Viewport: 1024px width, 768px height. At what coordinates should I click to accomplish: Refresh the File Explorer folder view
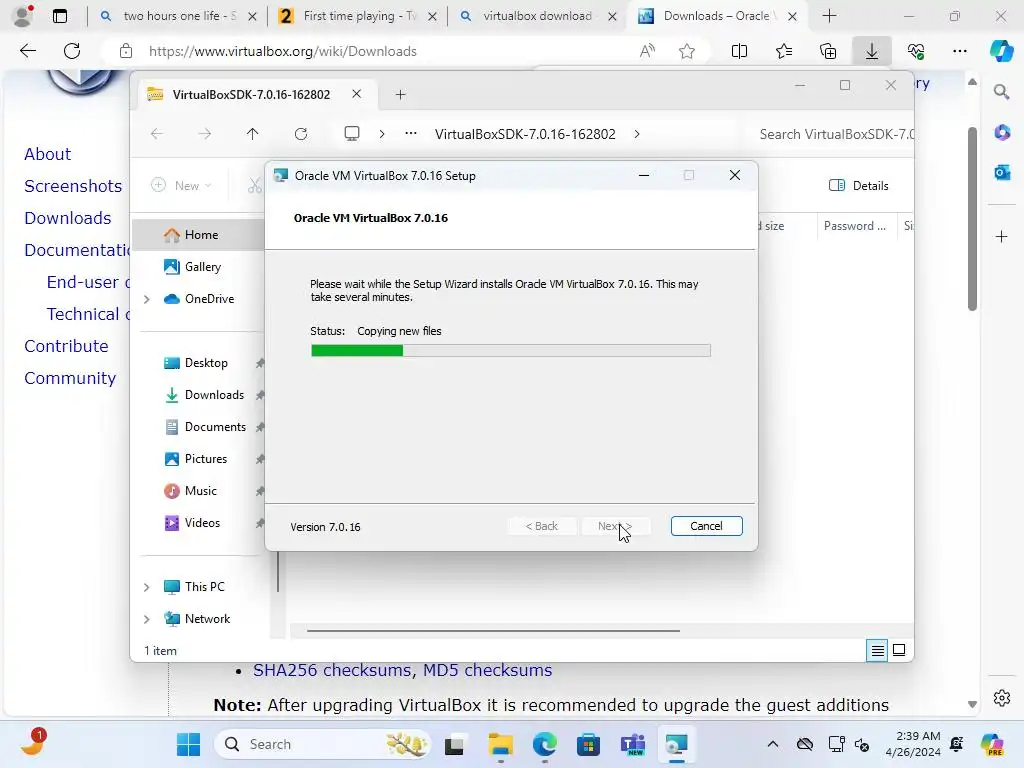(x=300, y=134)
